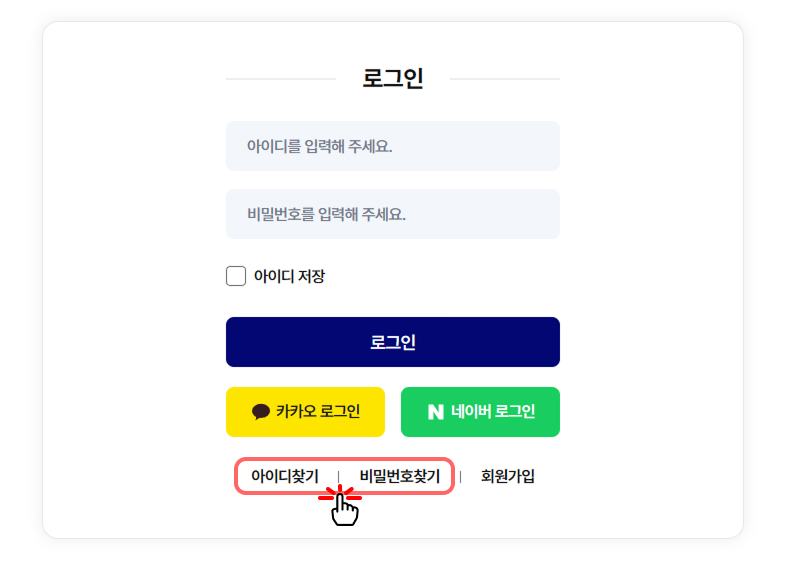Click the divider between 아이디찾기 and 비밀번호찾기
Viewport: 794px width, 567px height.
click(339, 476)
